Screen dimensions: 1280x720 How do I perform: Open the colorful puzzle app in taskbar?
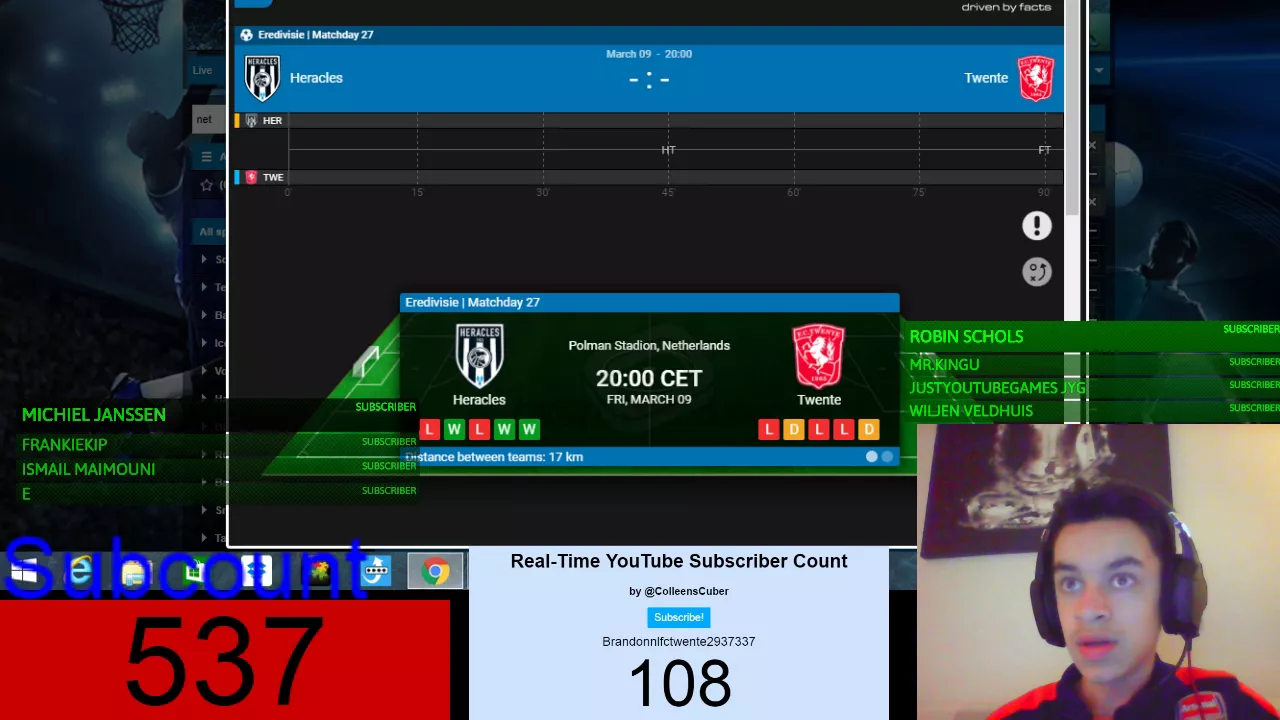(319, 572)
